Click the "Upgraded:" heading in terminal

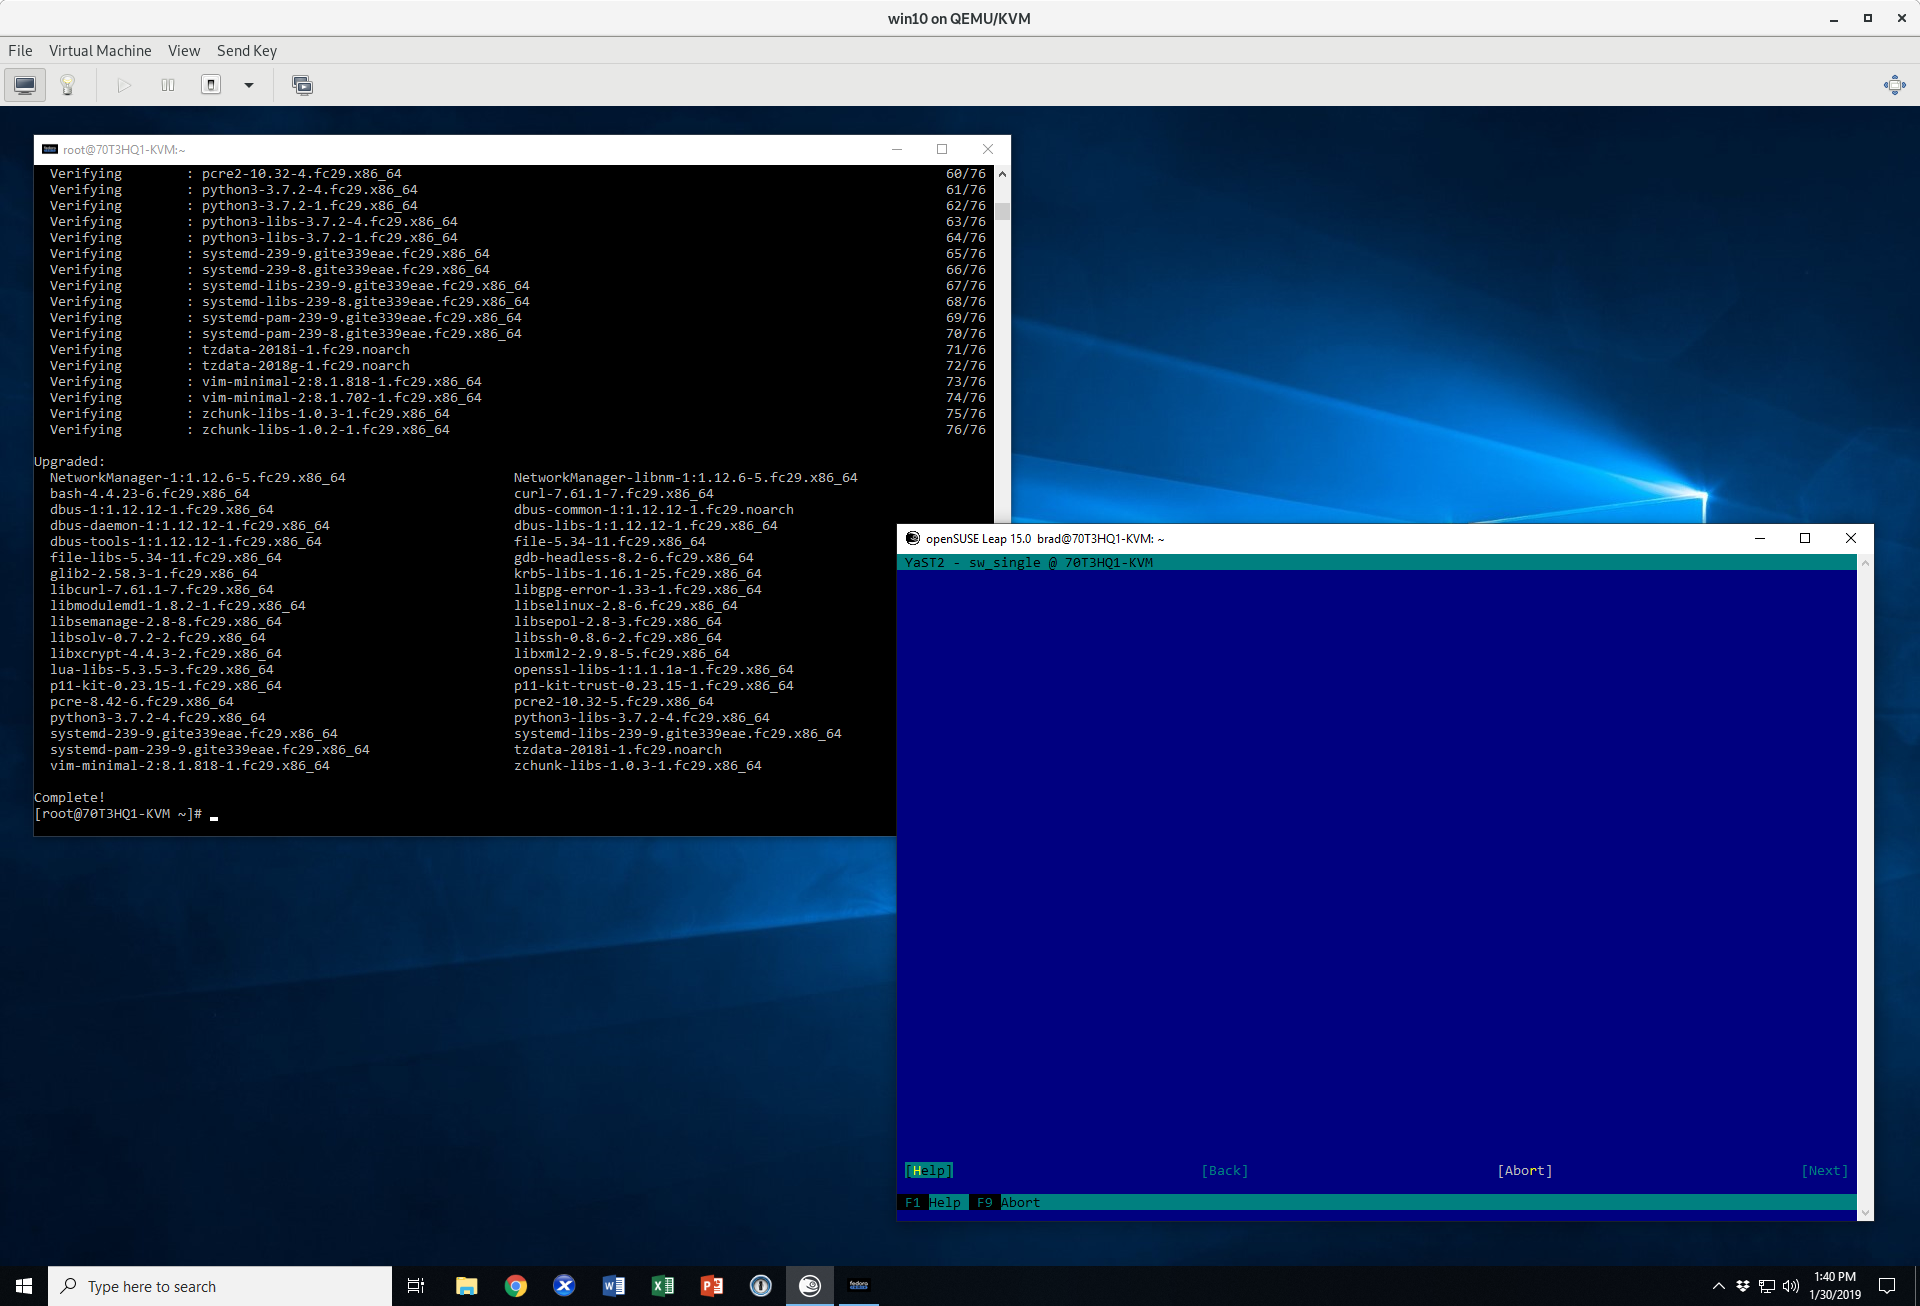tap(70, 461)
